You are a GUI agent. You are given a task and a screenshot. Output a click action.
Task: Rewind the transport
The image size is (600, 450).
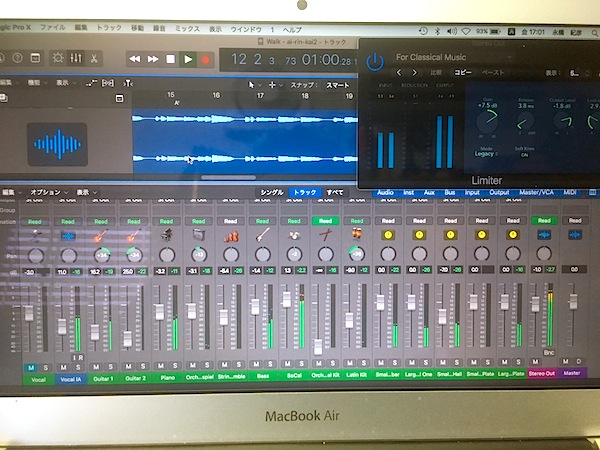[135, 59]
